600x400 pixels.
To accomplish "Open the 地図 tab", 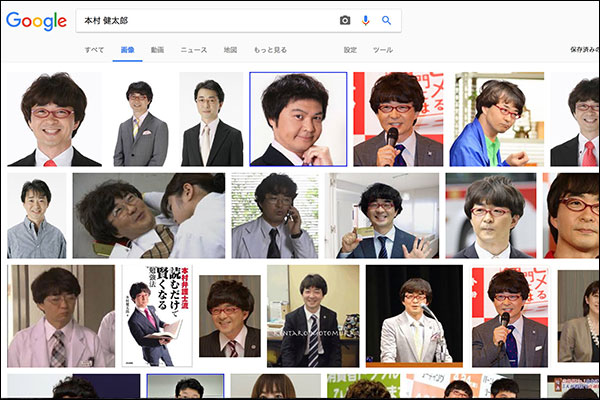I will pos(230,49).
